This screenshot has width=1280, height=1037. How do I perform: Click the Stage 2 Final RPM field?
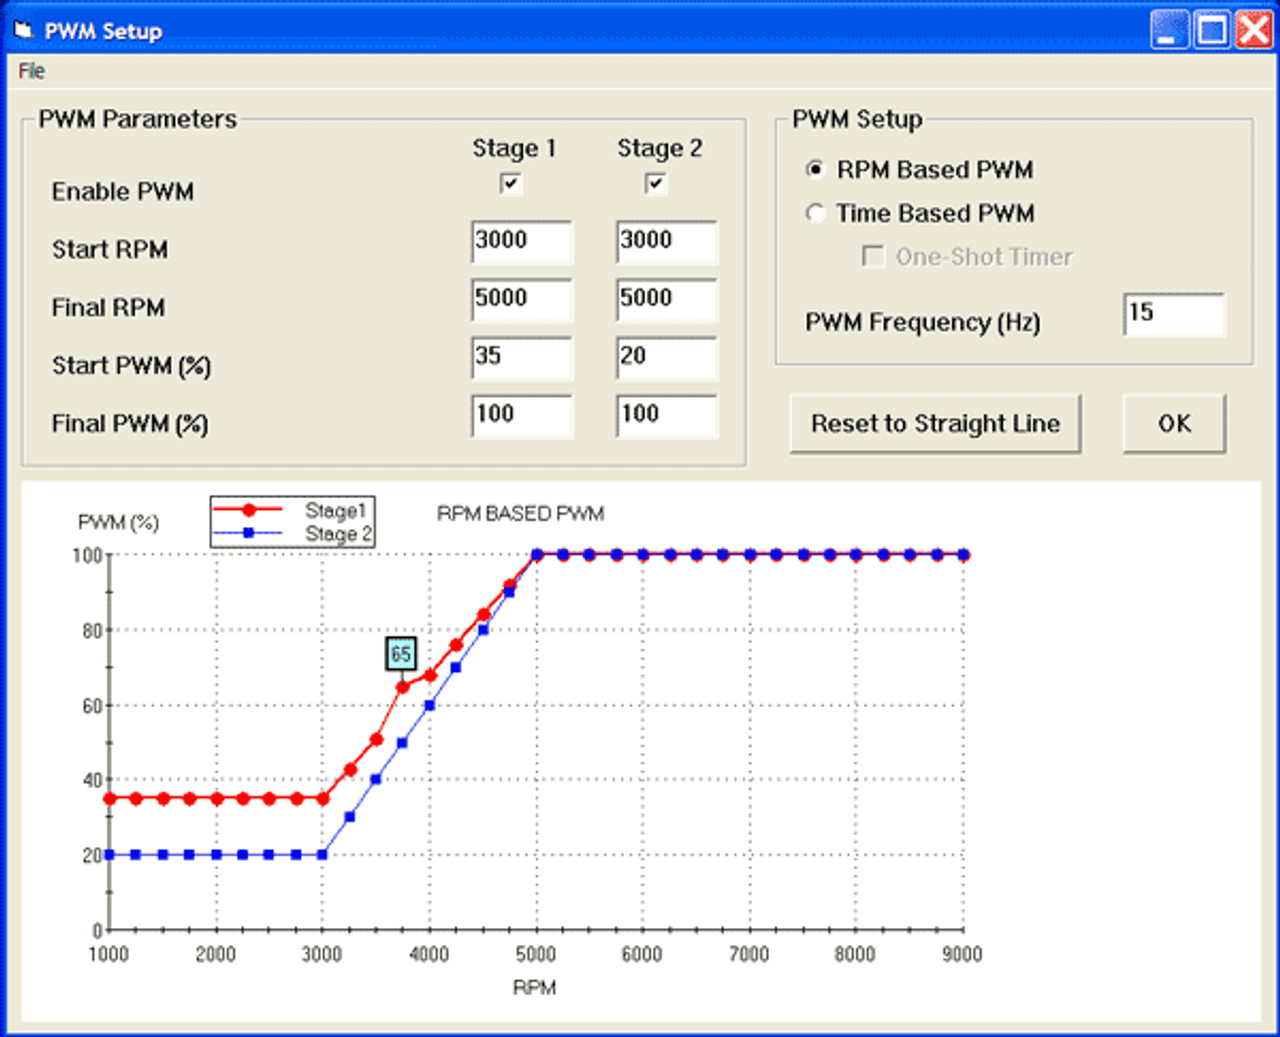coord(666,300)
